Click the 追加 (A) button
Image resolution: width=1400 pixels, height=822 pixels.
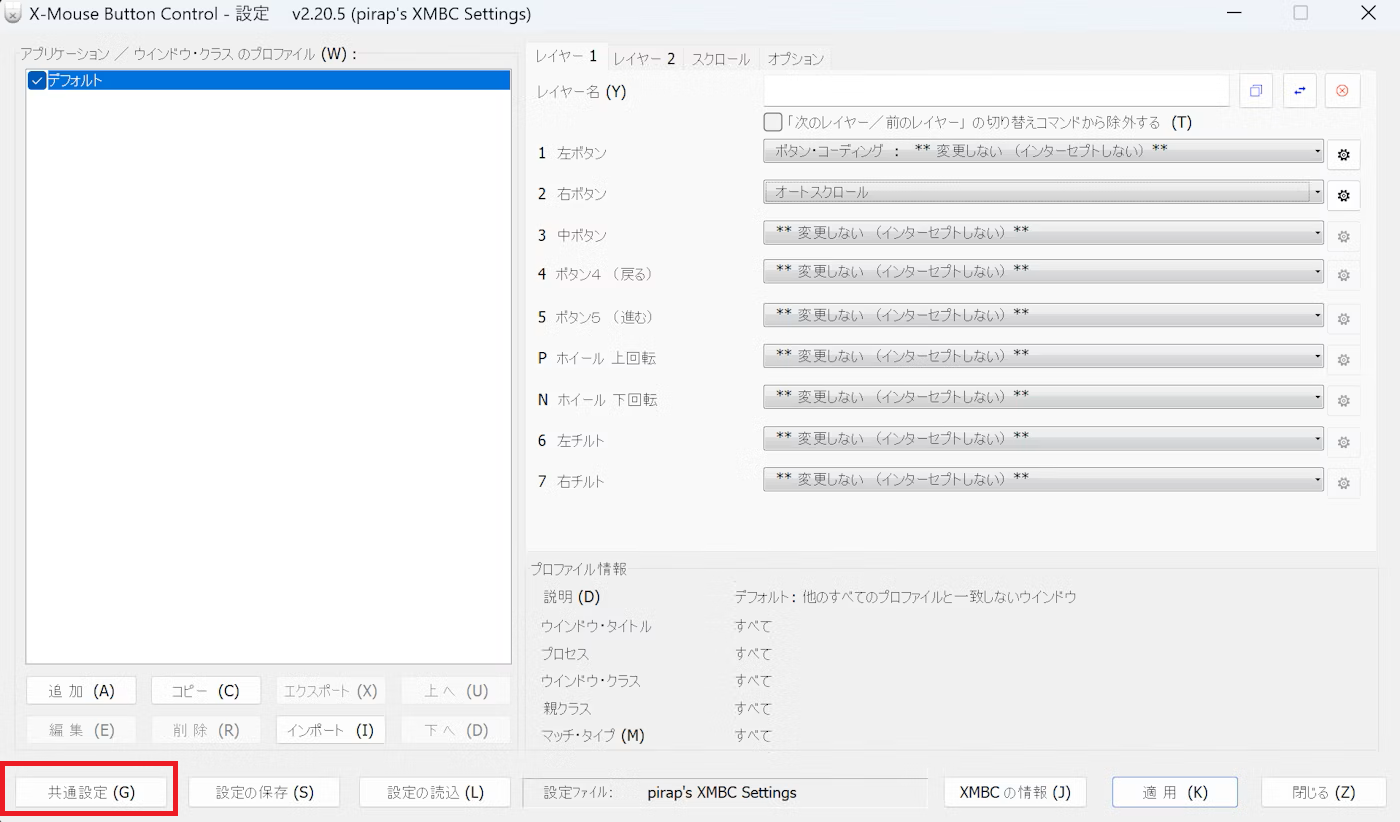(x=82, y=691)
